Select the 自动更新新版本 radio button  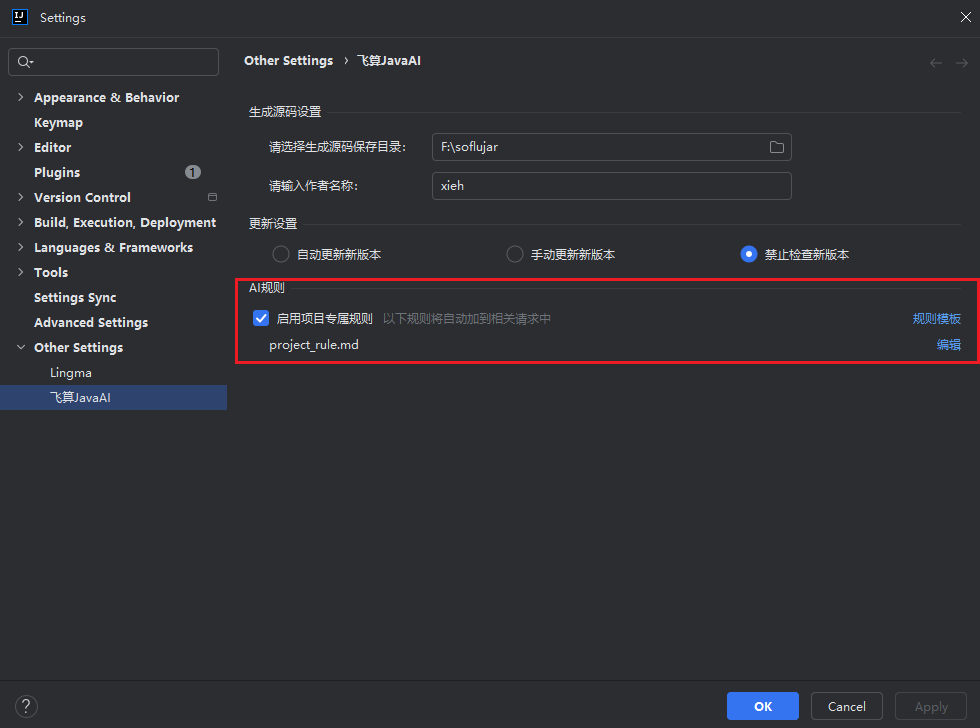pyautogui.click(x=281, y=254)
